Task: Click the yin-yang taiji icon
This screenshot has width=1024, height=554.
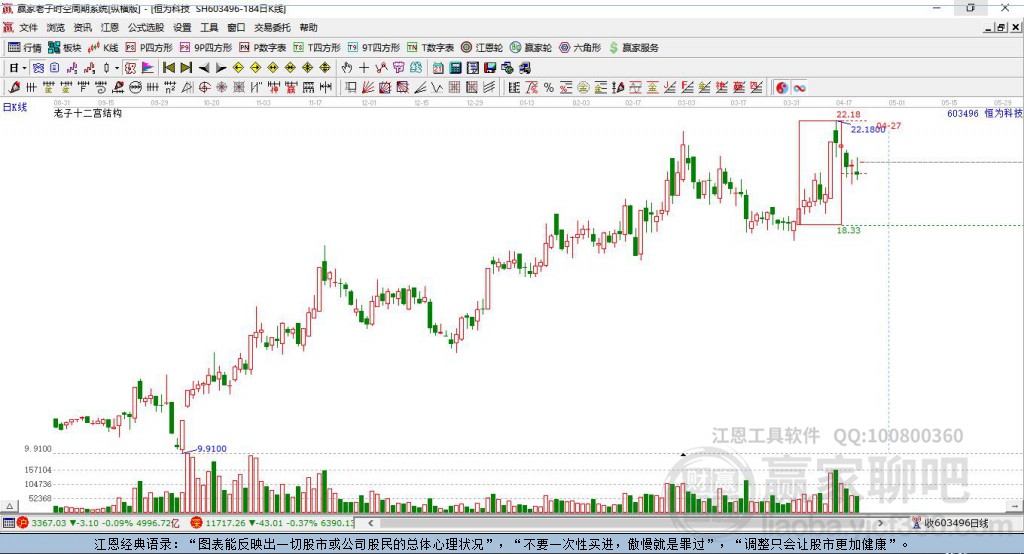Action: click(x=782, y=87)
